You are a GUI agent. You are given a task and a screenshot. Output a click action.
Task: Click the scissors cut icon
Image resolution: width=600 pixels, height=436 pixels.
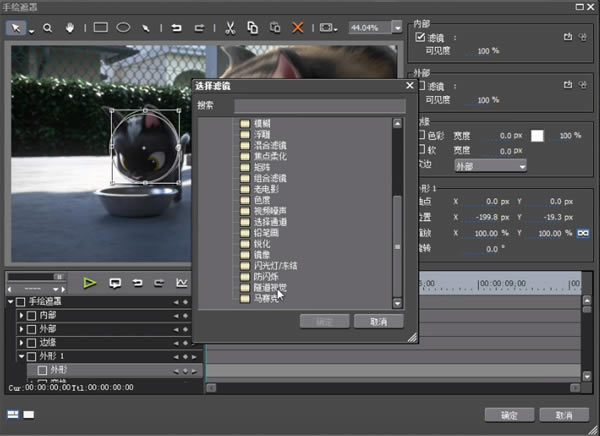(230, 28)
